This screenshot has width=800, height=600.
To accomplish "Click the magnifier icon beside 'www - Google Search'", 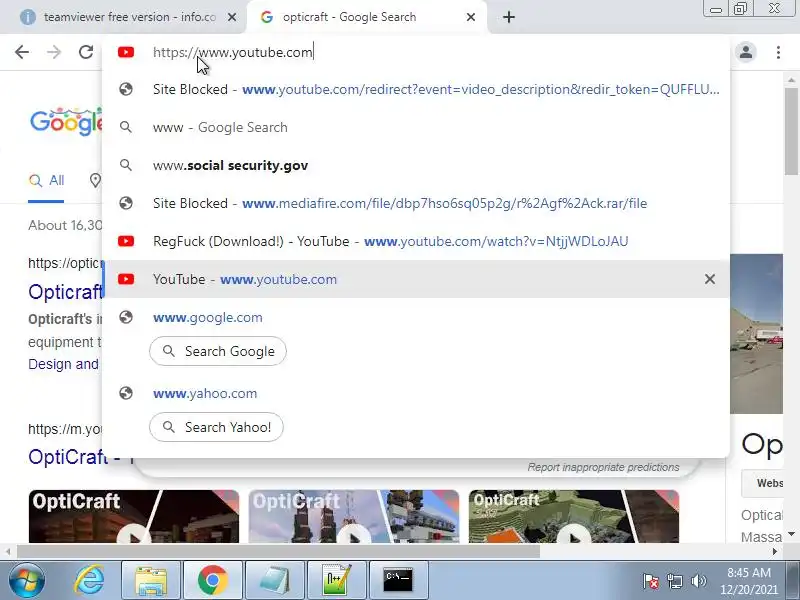I will pyautogui.click(x=126, y=127).
